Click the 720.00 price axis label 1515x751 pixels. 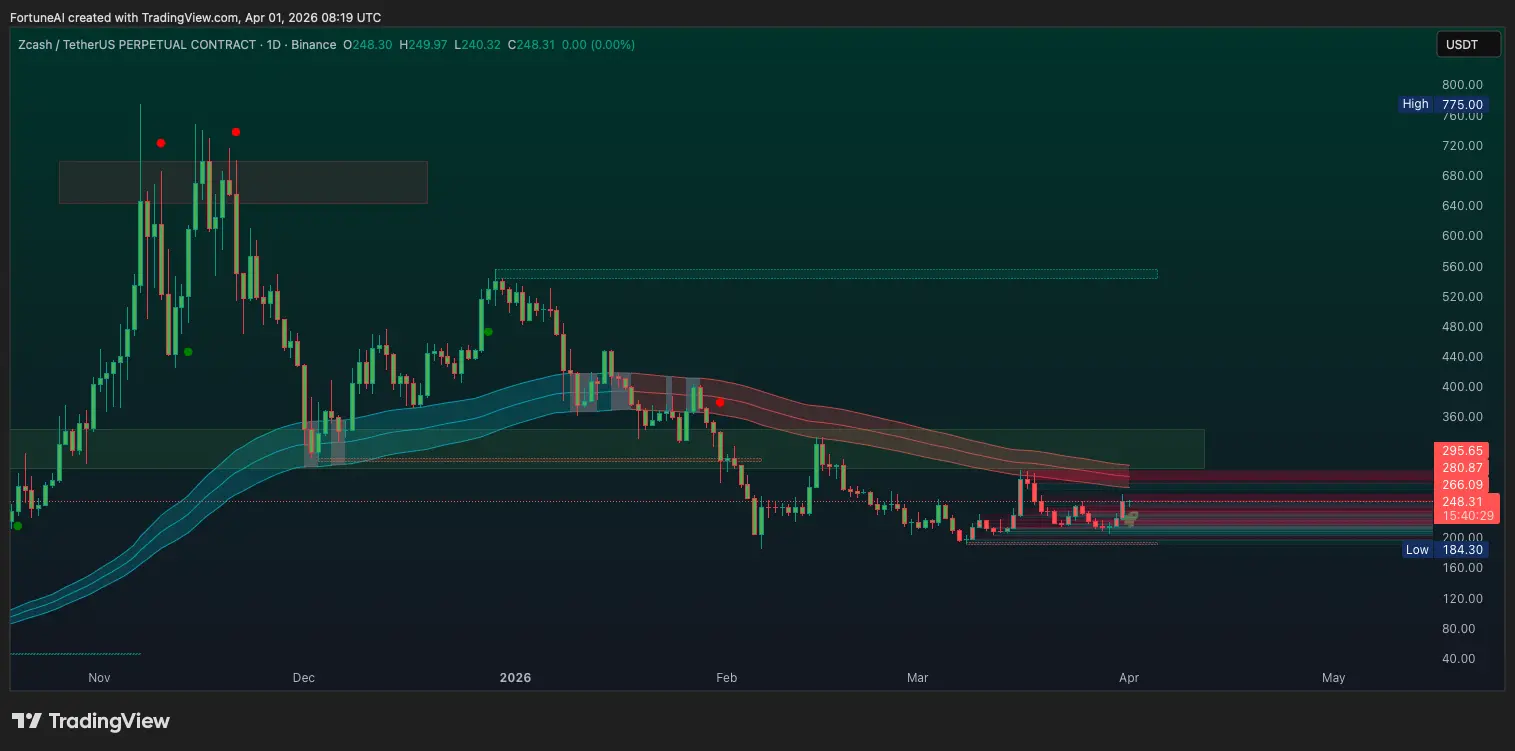pyautogui.click(x=1462, y=146)
